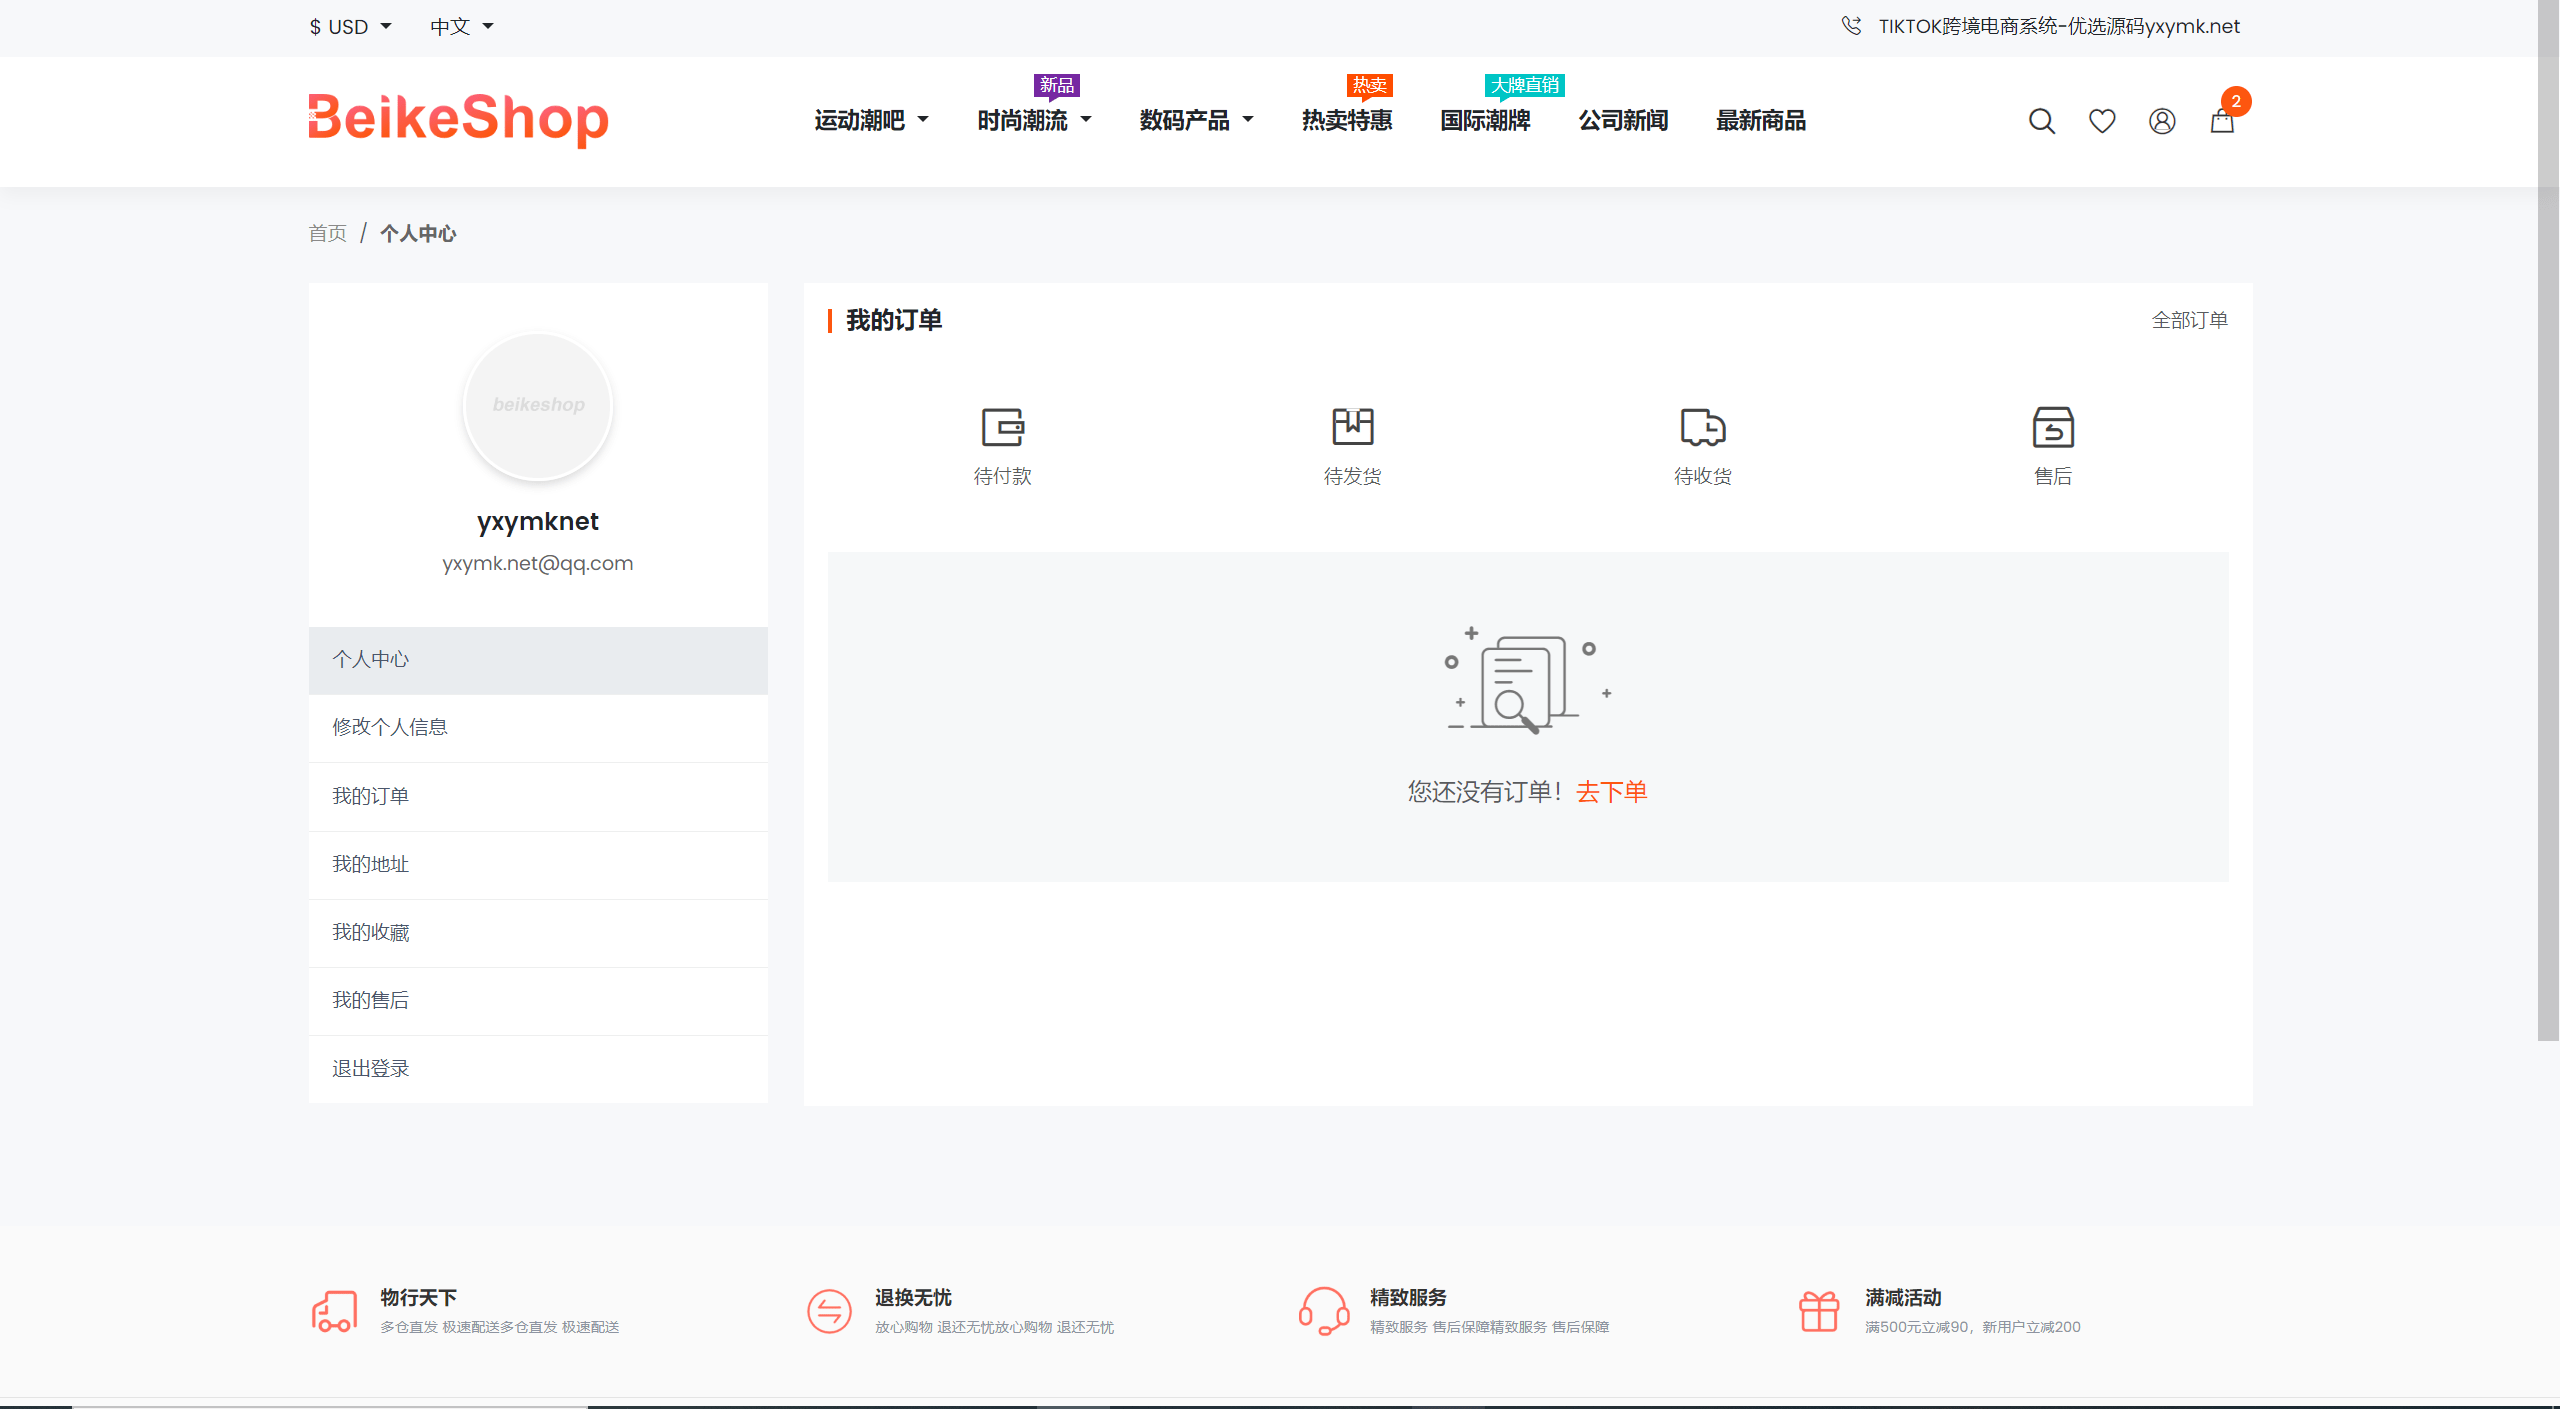Open the 公司新闻 nav item
This screenshot has height=1409, width=2560.
[1623, 121]
